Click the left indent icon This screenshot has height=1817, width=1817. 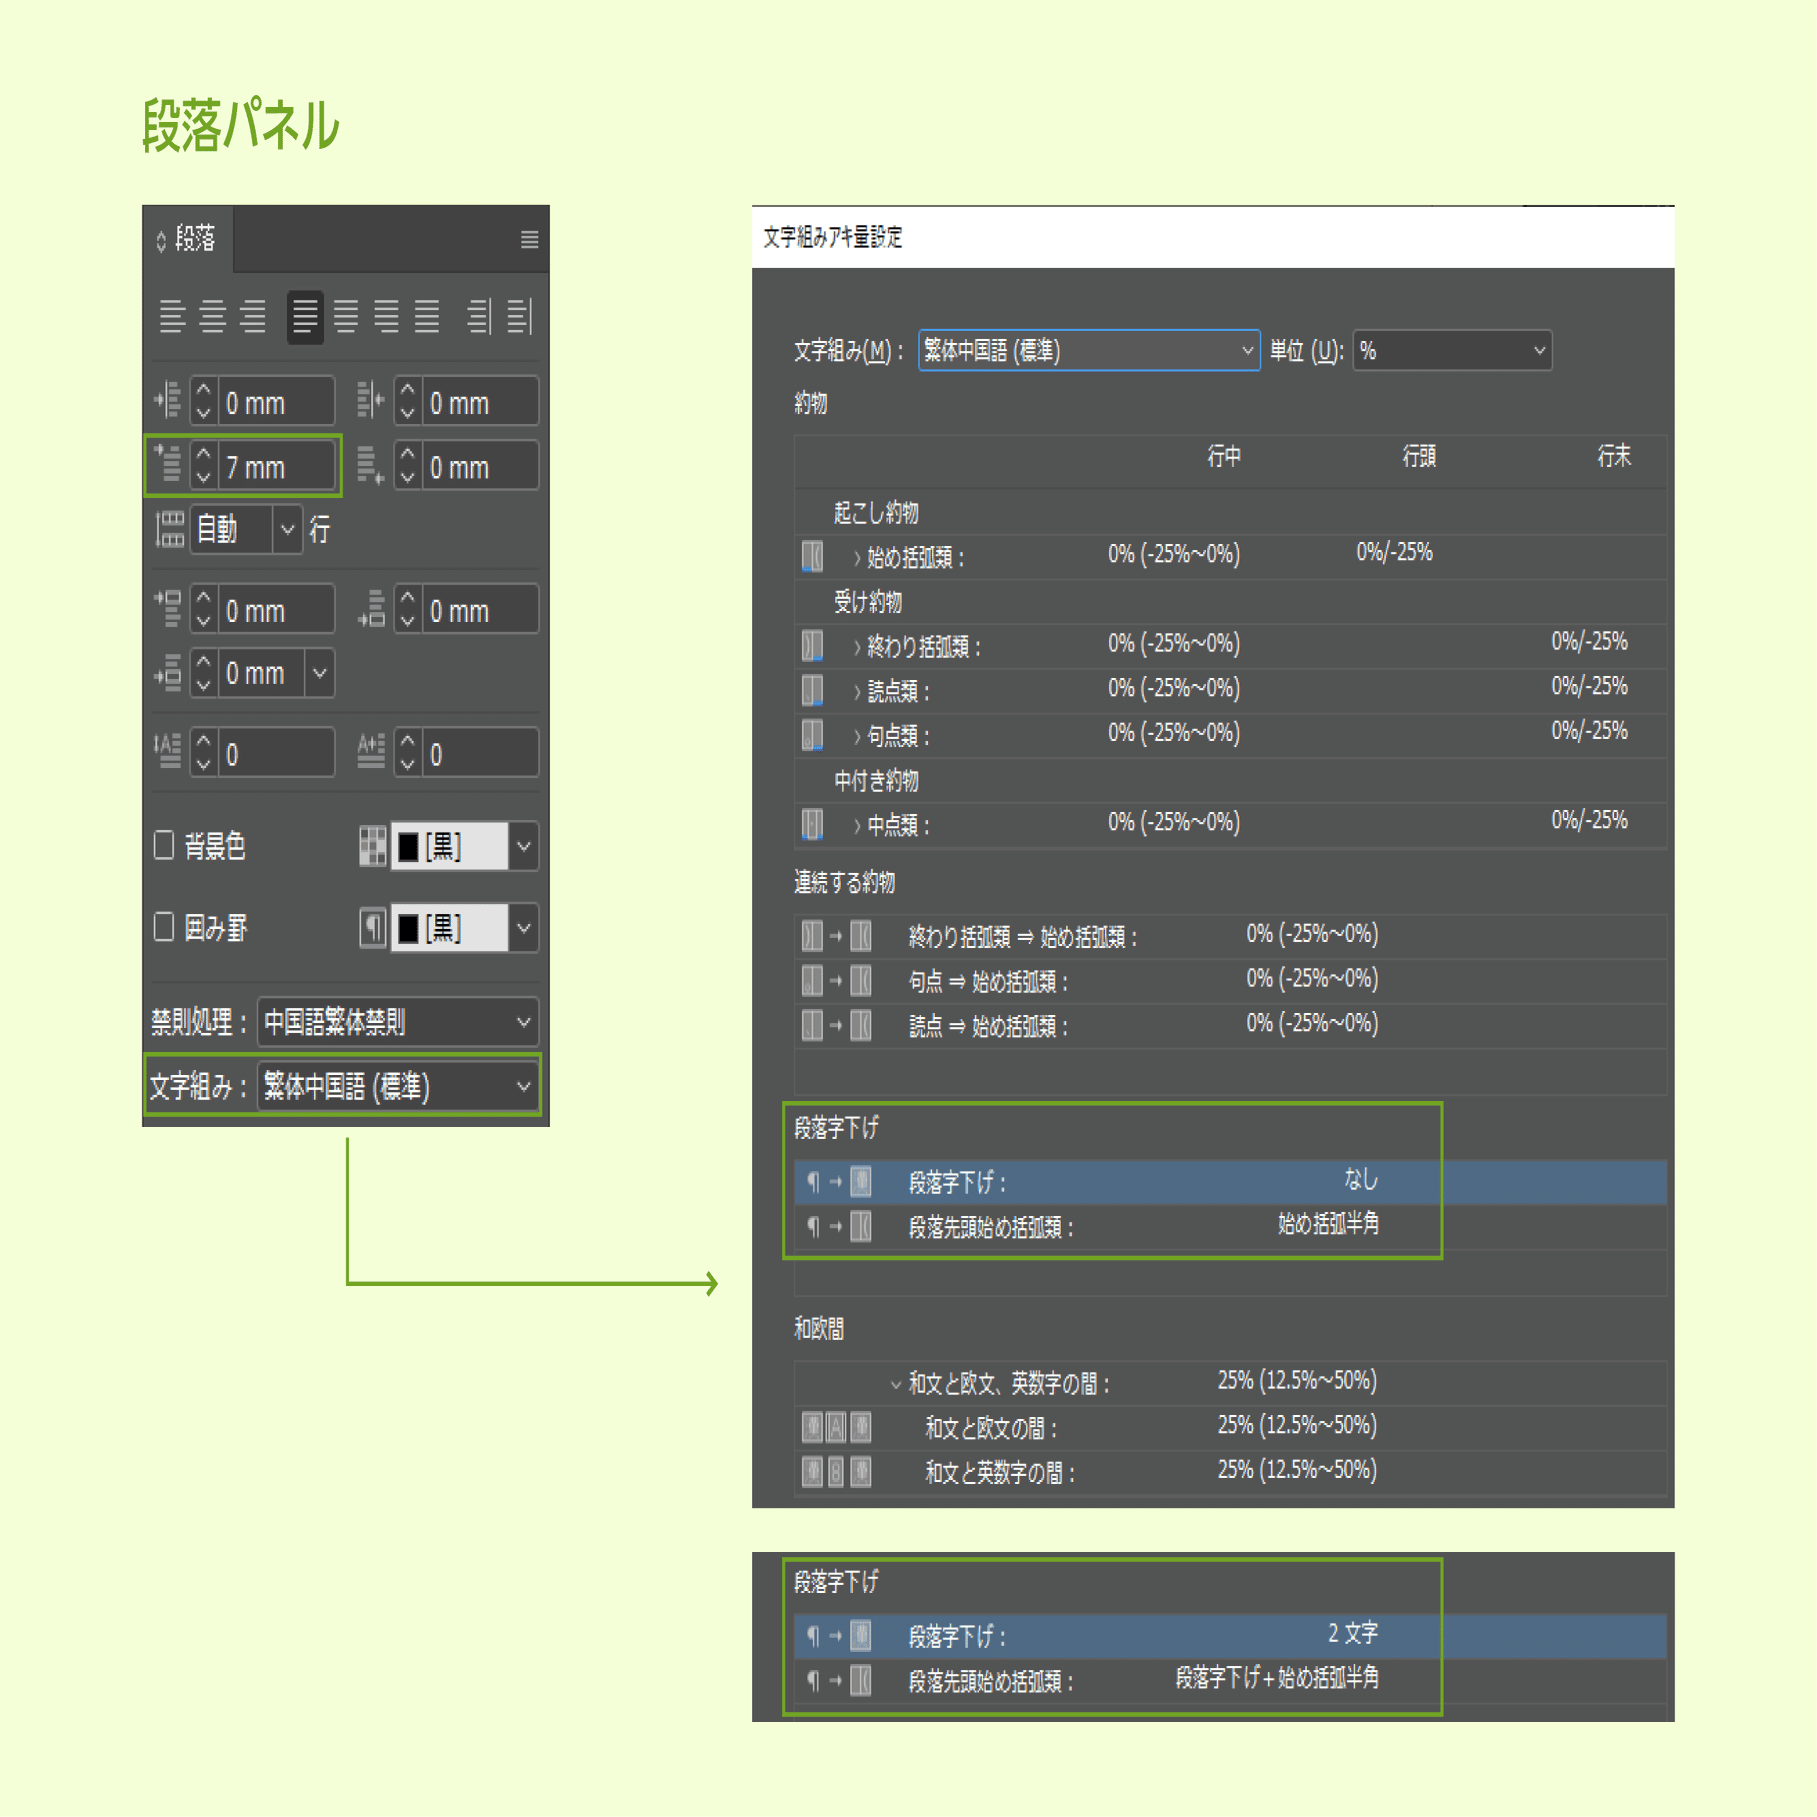tap(168, 400)
